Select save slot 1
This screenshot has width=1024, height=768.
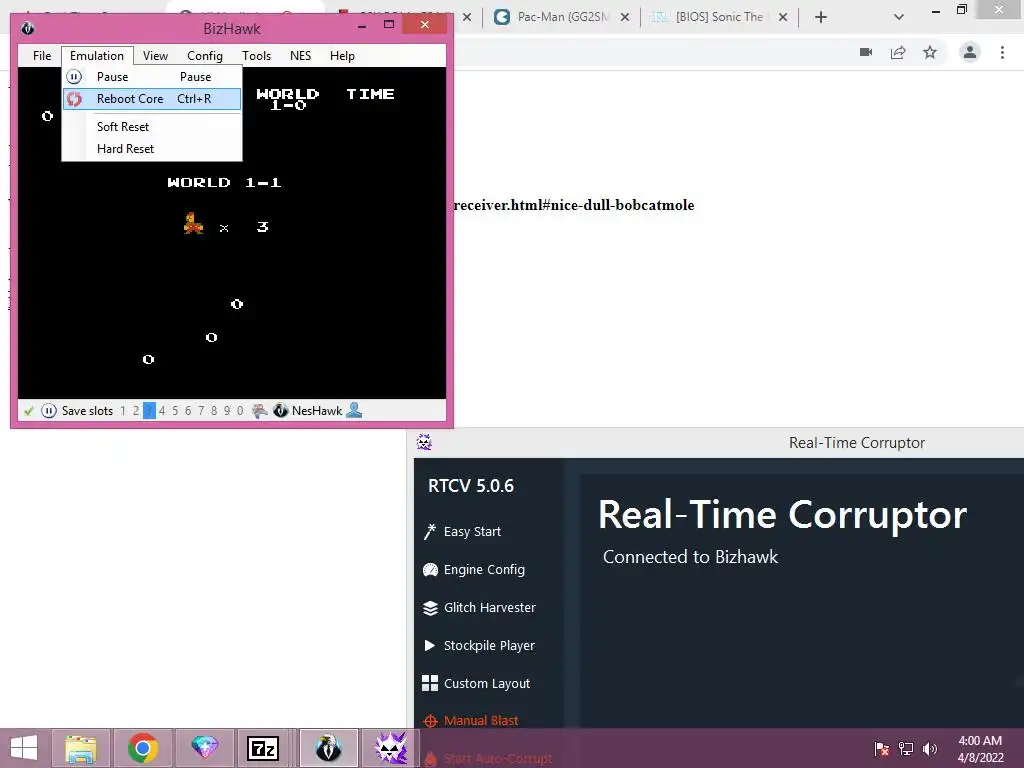coord(123,411)
